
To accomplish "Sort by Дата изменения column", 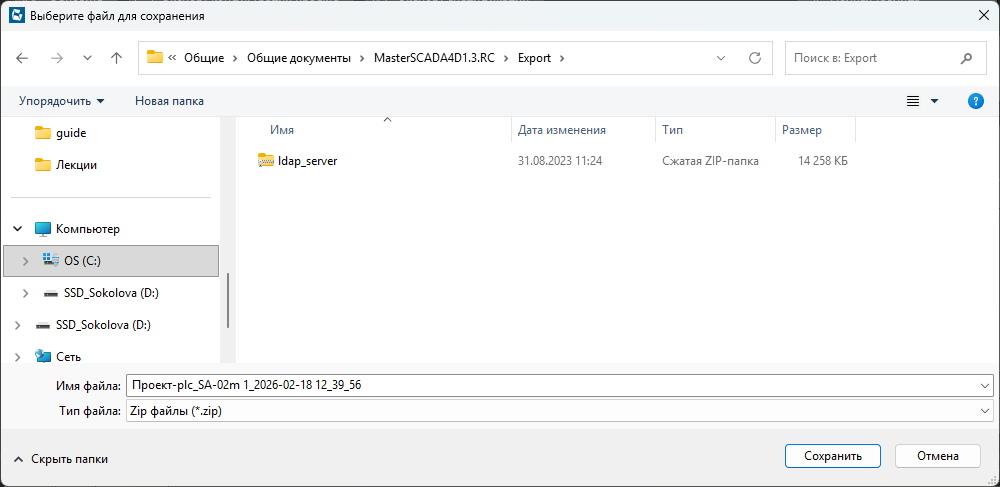I will click(x=561, y=130).
